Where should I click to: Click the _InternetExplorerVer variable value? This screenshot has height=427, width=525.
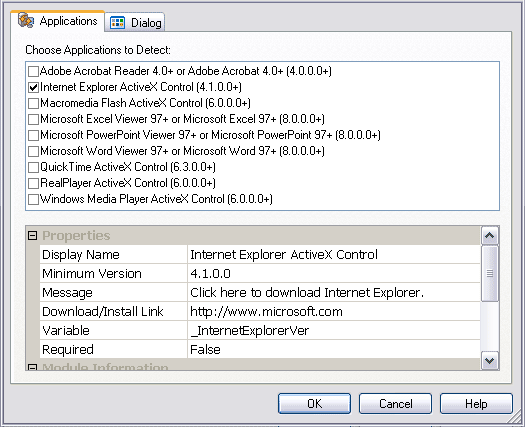point(334,331)
